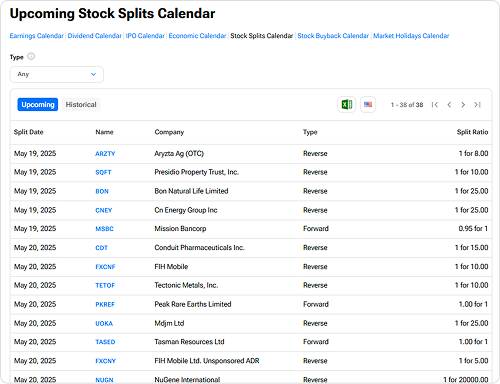
Task: Open the UOKA ticker link
Action: coord(104,323)
